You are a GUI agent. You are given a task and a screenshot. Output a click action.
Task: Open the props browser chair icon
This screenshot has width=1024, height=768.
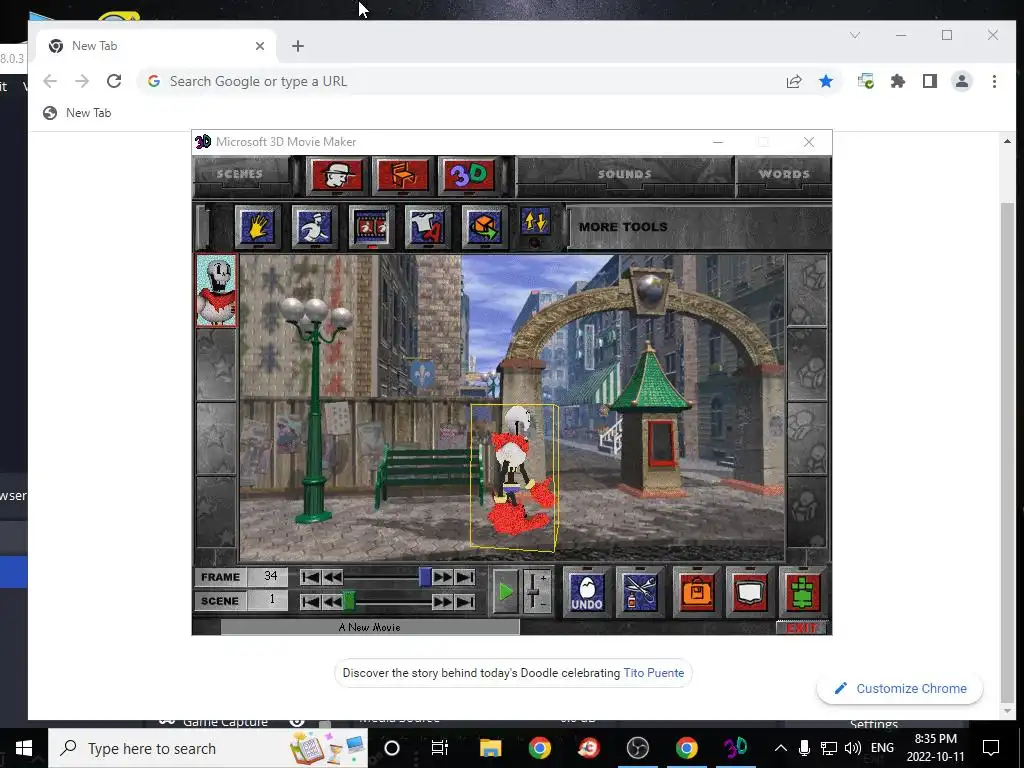tap(403, 175)
